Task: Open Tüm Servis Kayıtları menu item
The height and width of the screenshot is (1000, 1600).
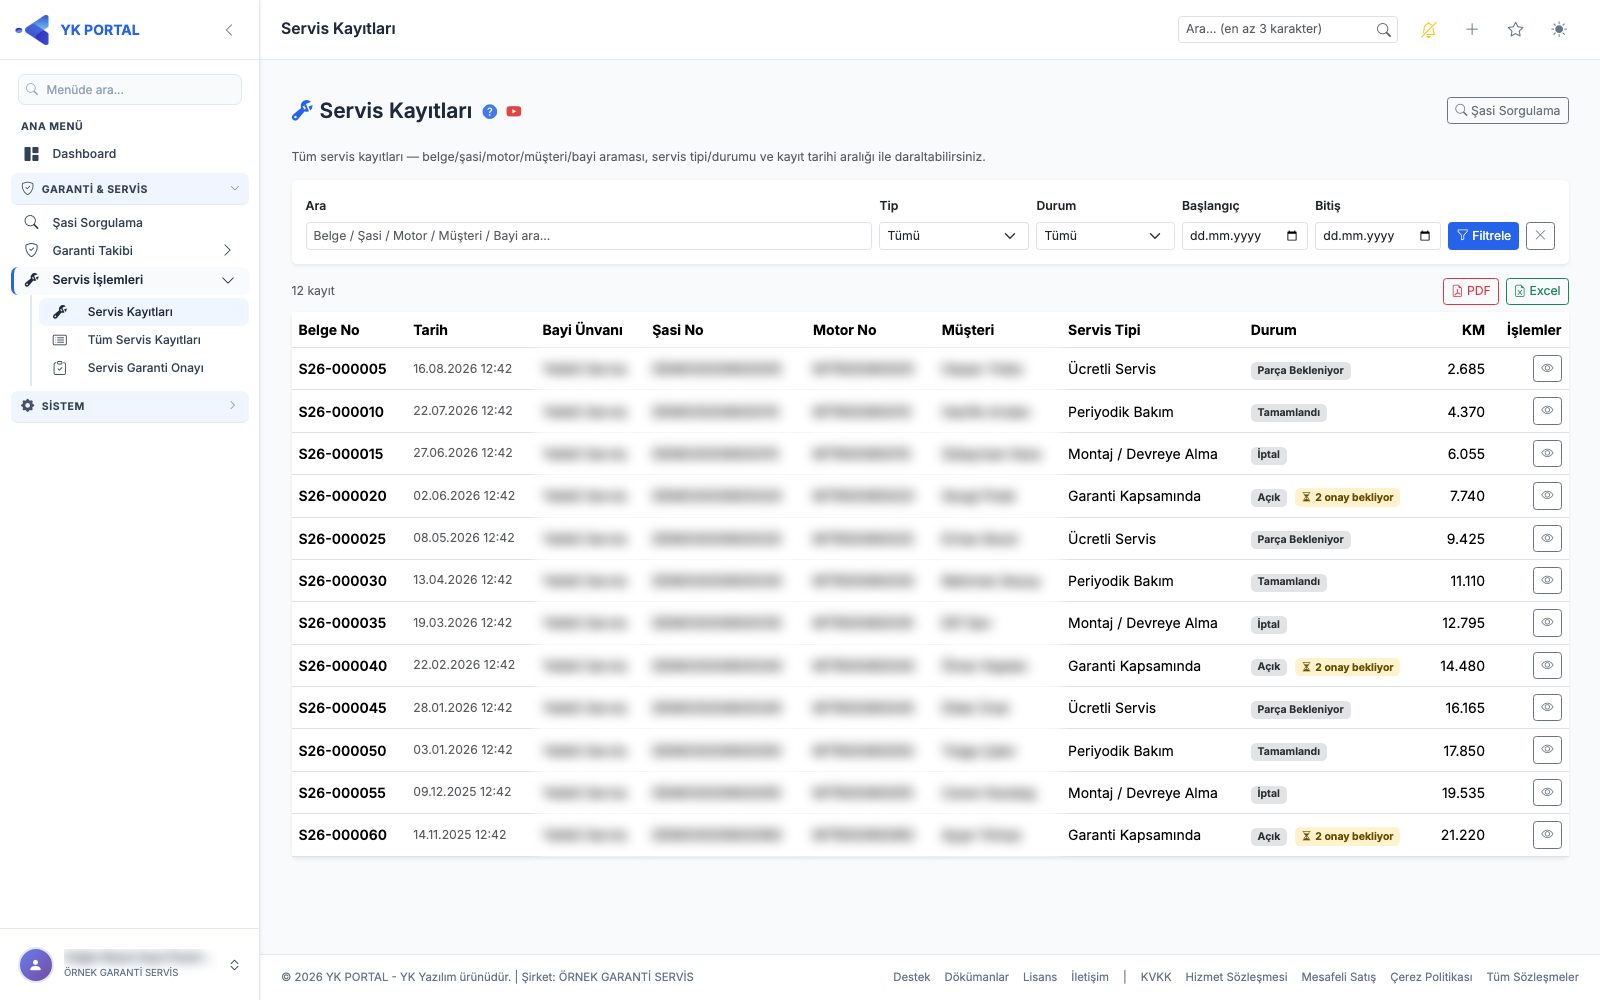Action: coord(144,340)
